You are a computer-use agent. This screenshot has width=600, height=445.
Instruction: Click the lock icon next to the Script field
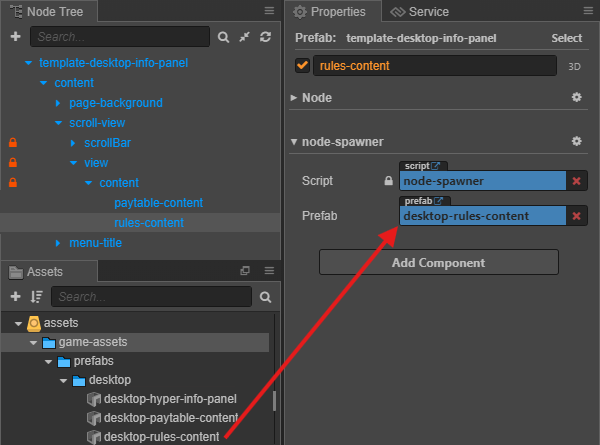[x=388, y=181]
